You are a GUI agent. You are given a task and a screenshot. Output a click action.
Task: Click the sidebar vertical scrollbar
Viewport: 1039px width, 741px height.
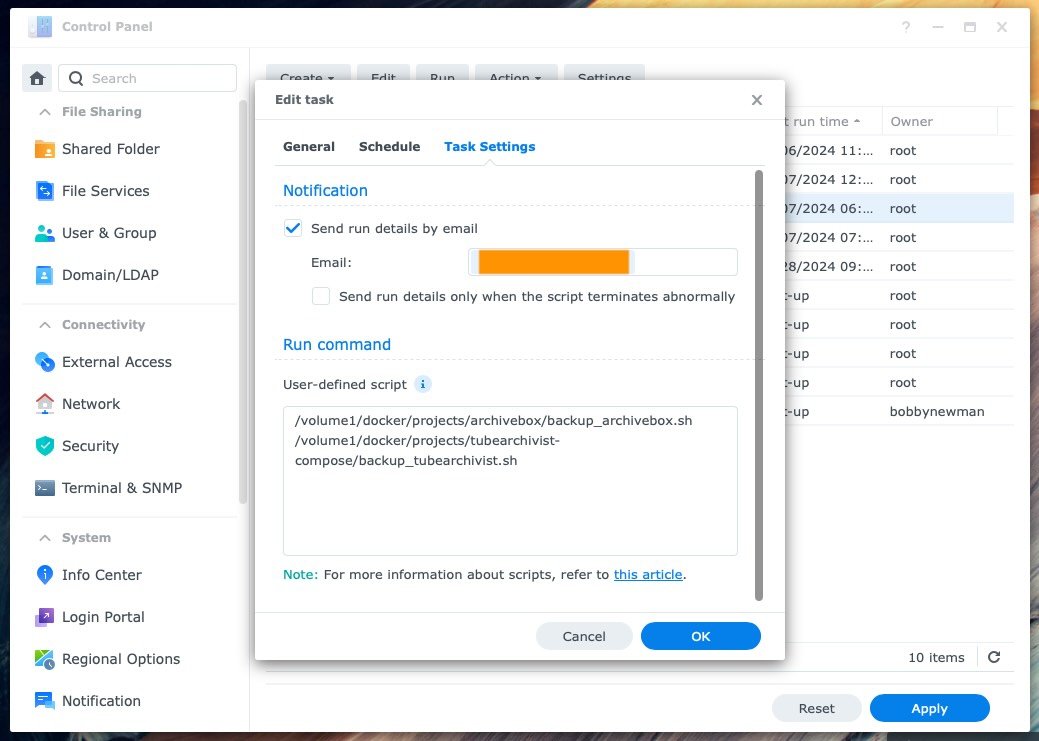tap(243, 302)
